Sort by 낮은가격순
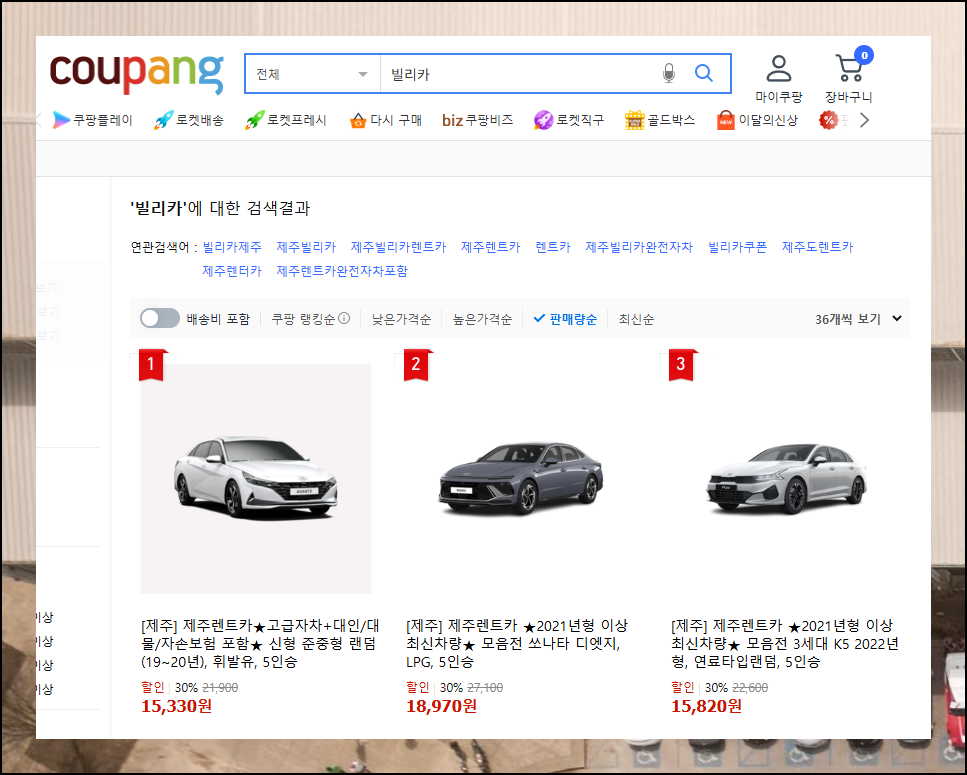 (401, 319)
